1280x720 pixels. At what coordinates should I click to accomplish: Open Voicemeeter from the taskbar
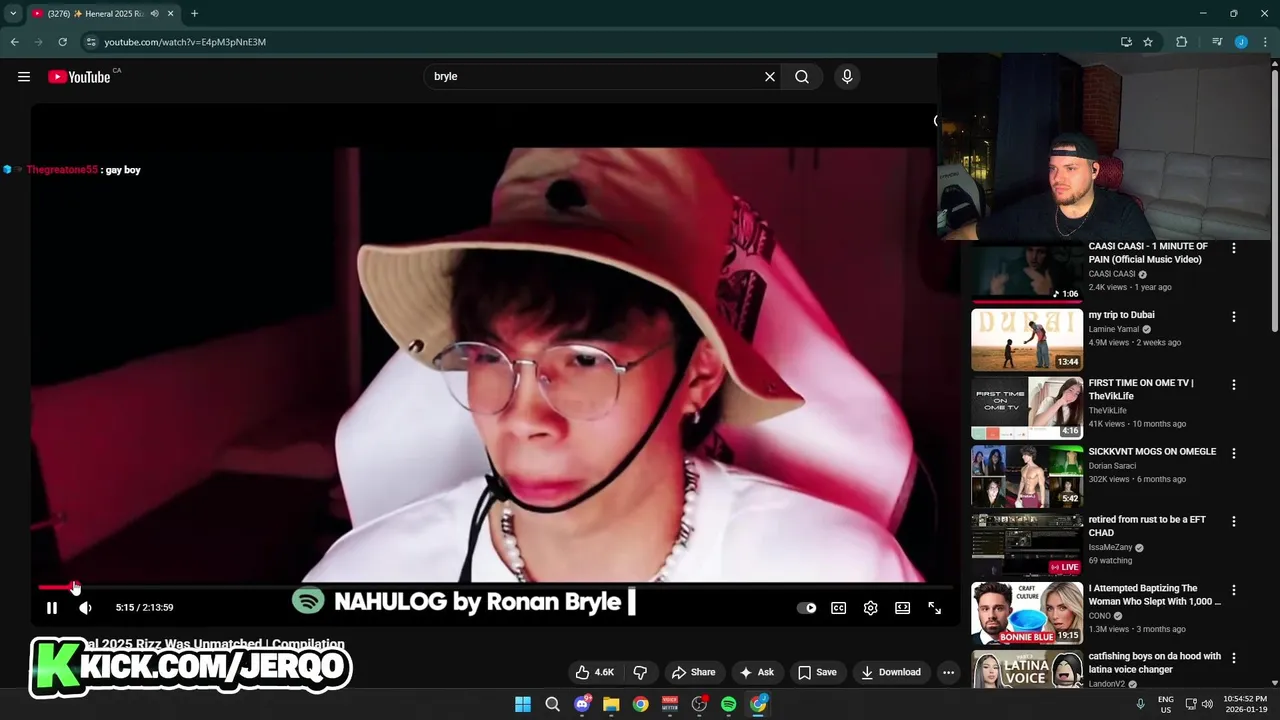click(x=670, y=704)
